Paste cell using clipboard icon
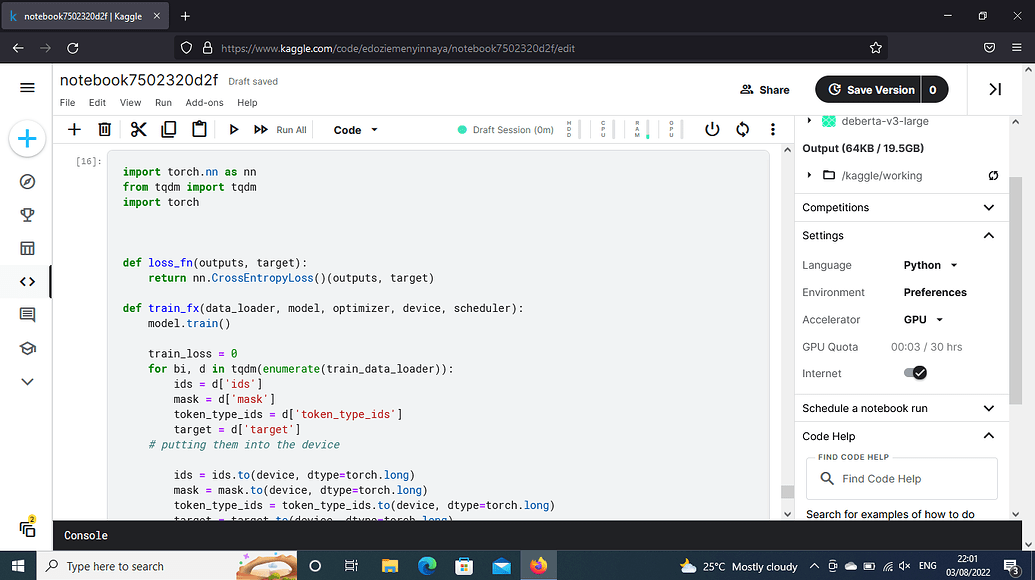Screen dimensions: 1035x580 [199, 129]
